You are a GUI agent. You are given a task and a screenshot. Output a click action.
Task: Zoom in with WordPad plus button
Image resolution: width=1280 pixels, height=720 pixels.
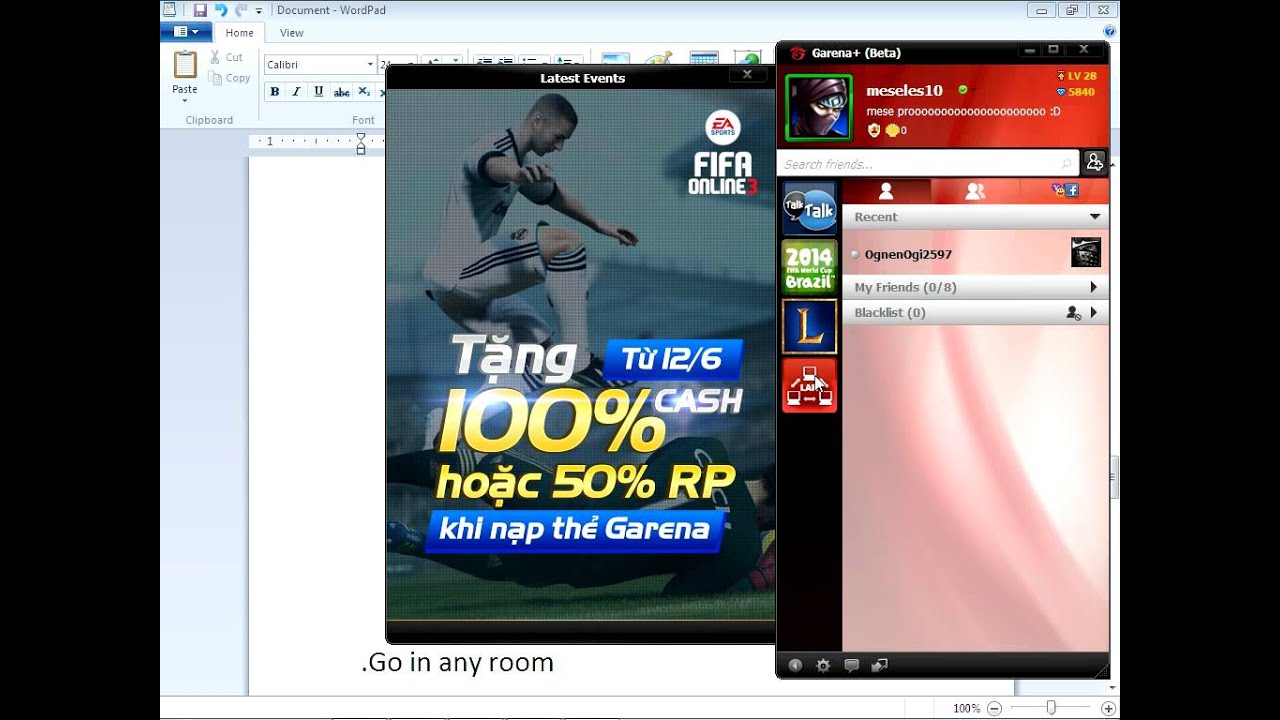[x=1107, y=708]
